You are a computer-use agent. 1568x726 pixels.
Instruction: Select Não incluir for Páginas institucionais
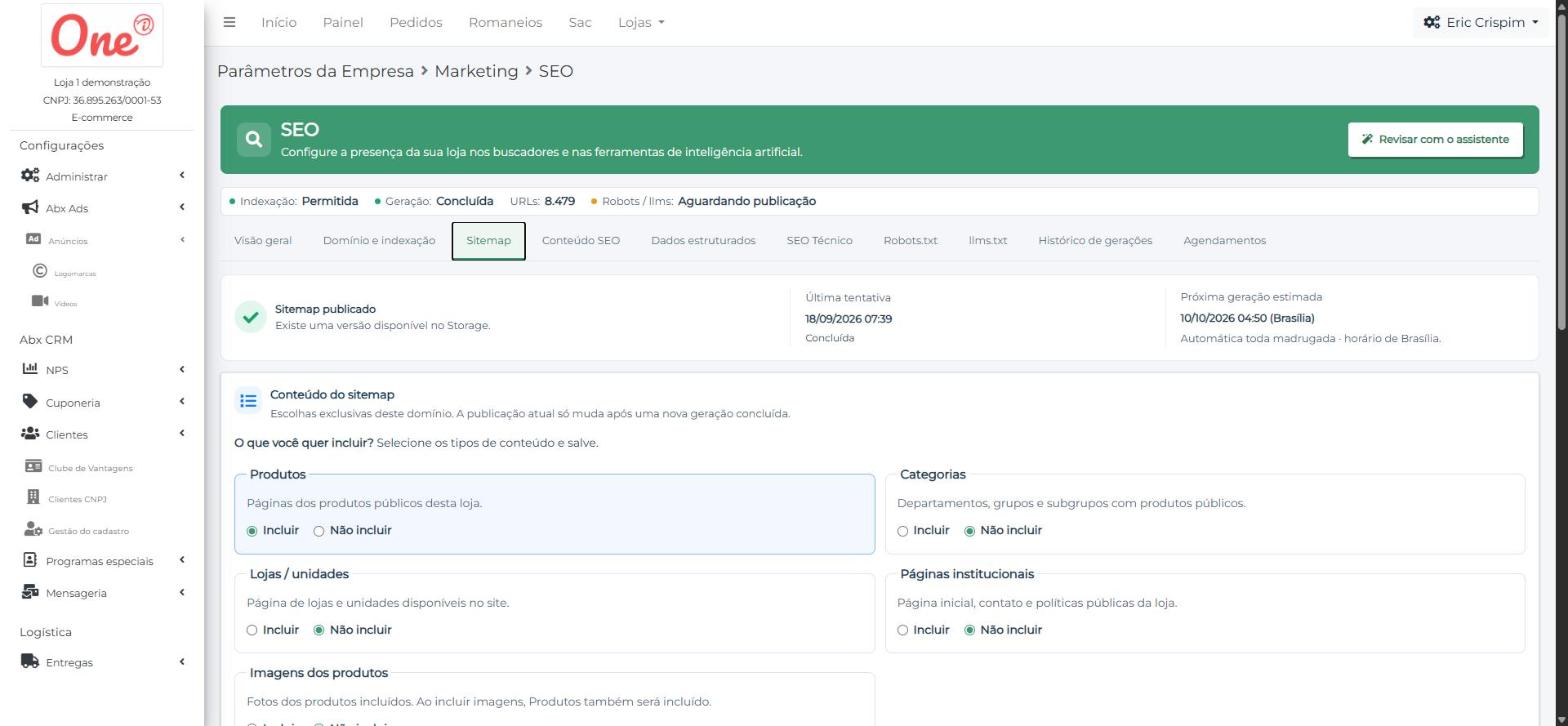[969, 630]
